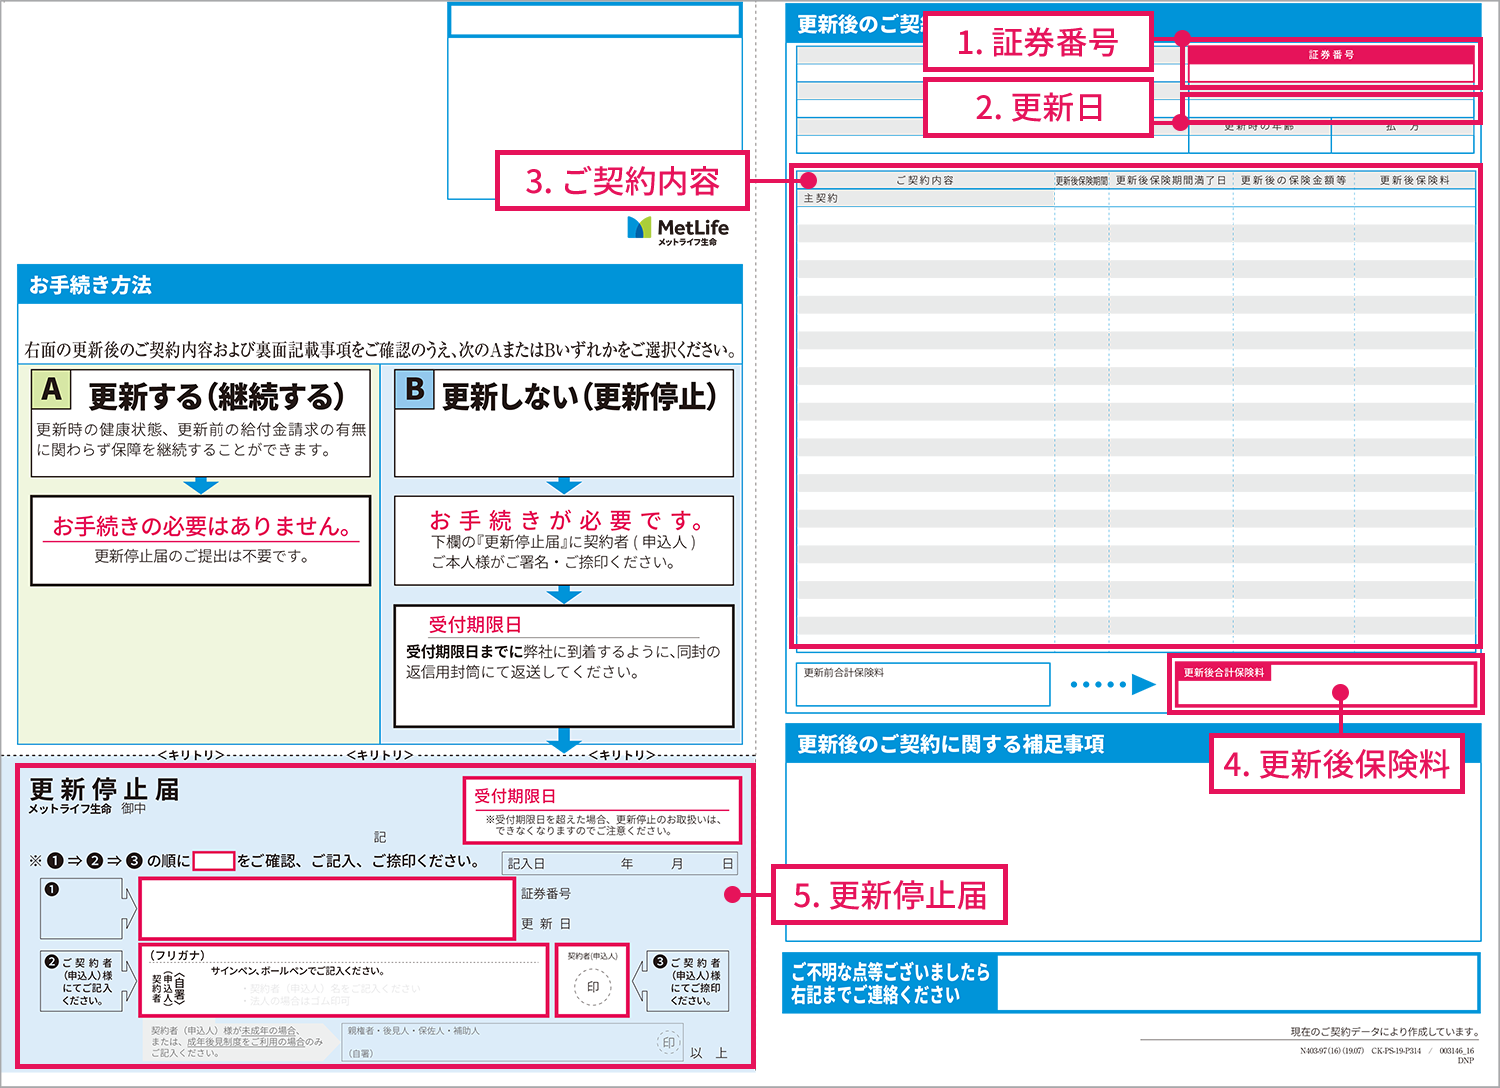Image resolution: width=1500 pixels, height=1088 pixels.
Task: Select the 5. 更新停止届 callout label
Action: point(889,895)
